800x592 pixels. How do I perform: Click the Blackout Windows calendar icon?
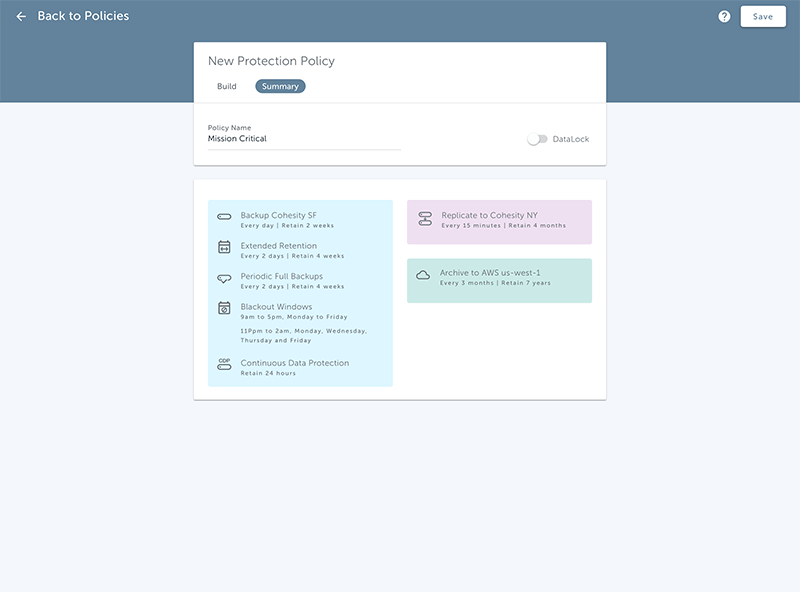pyautogui.click(x=224, y=308)
